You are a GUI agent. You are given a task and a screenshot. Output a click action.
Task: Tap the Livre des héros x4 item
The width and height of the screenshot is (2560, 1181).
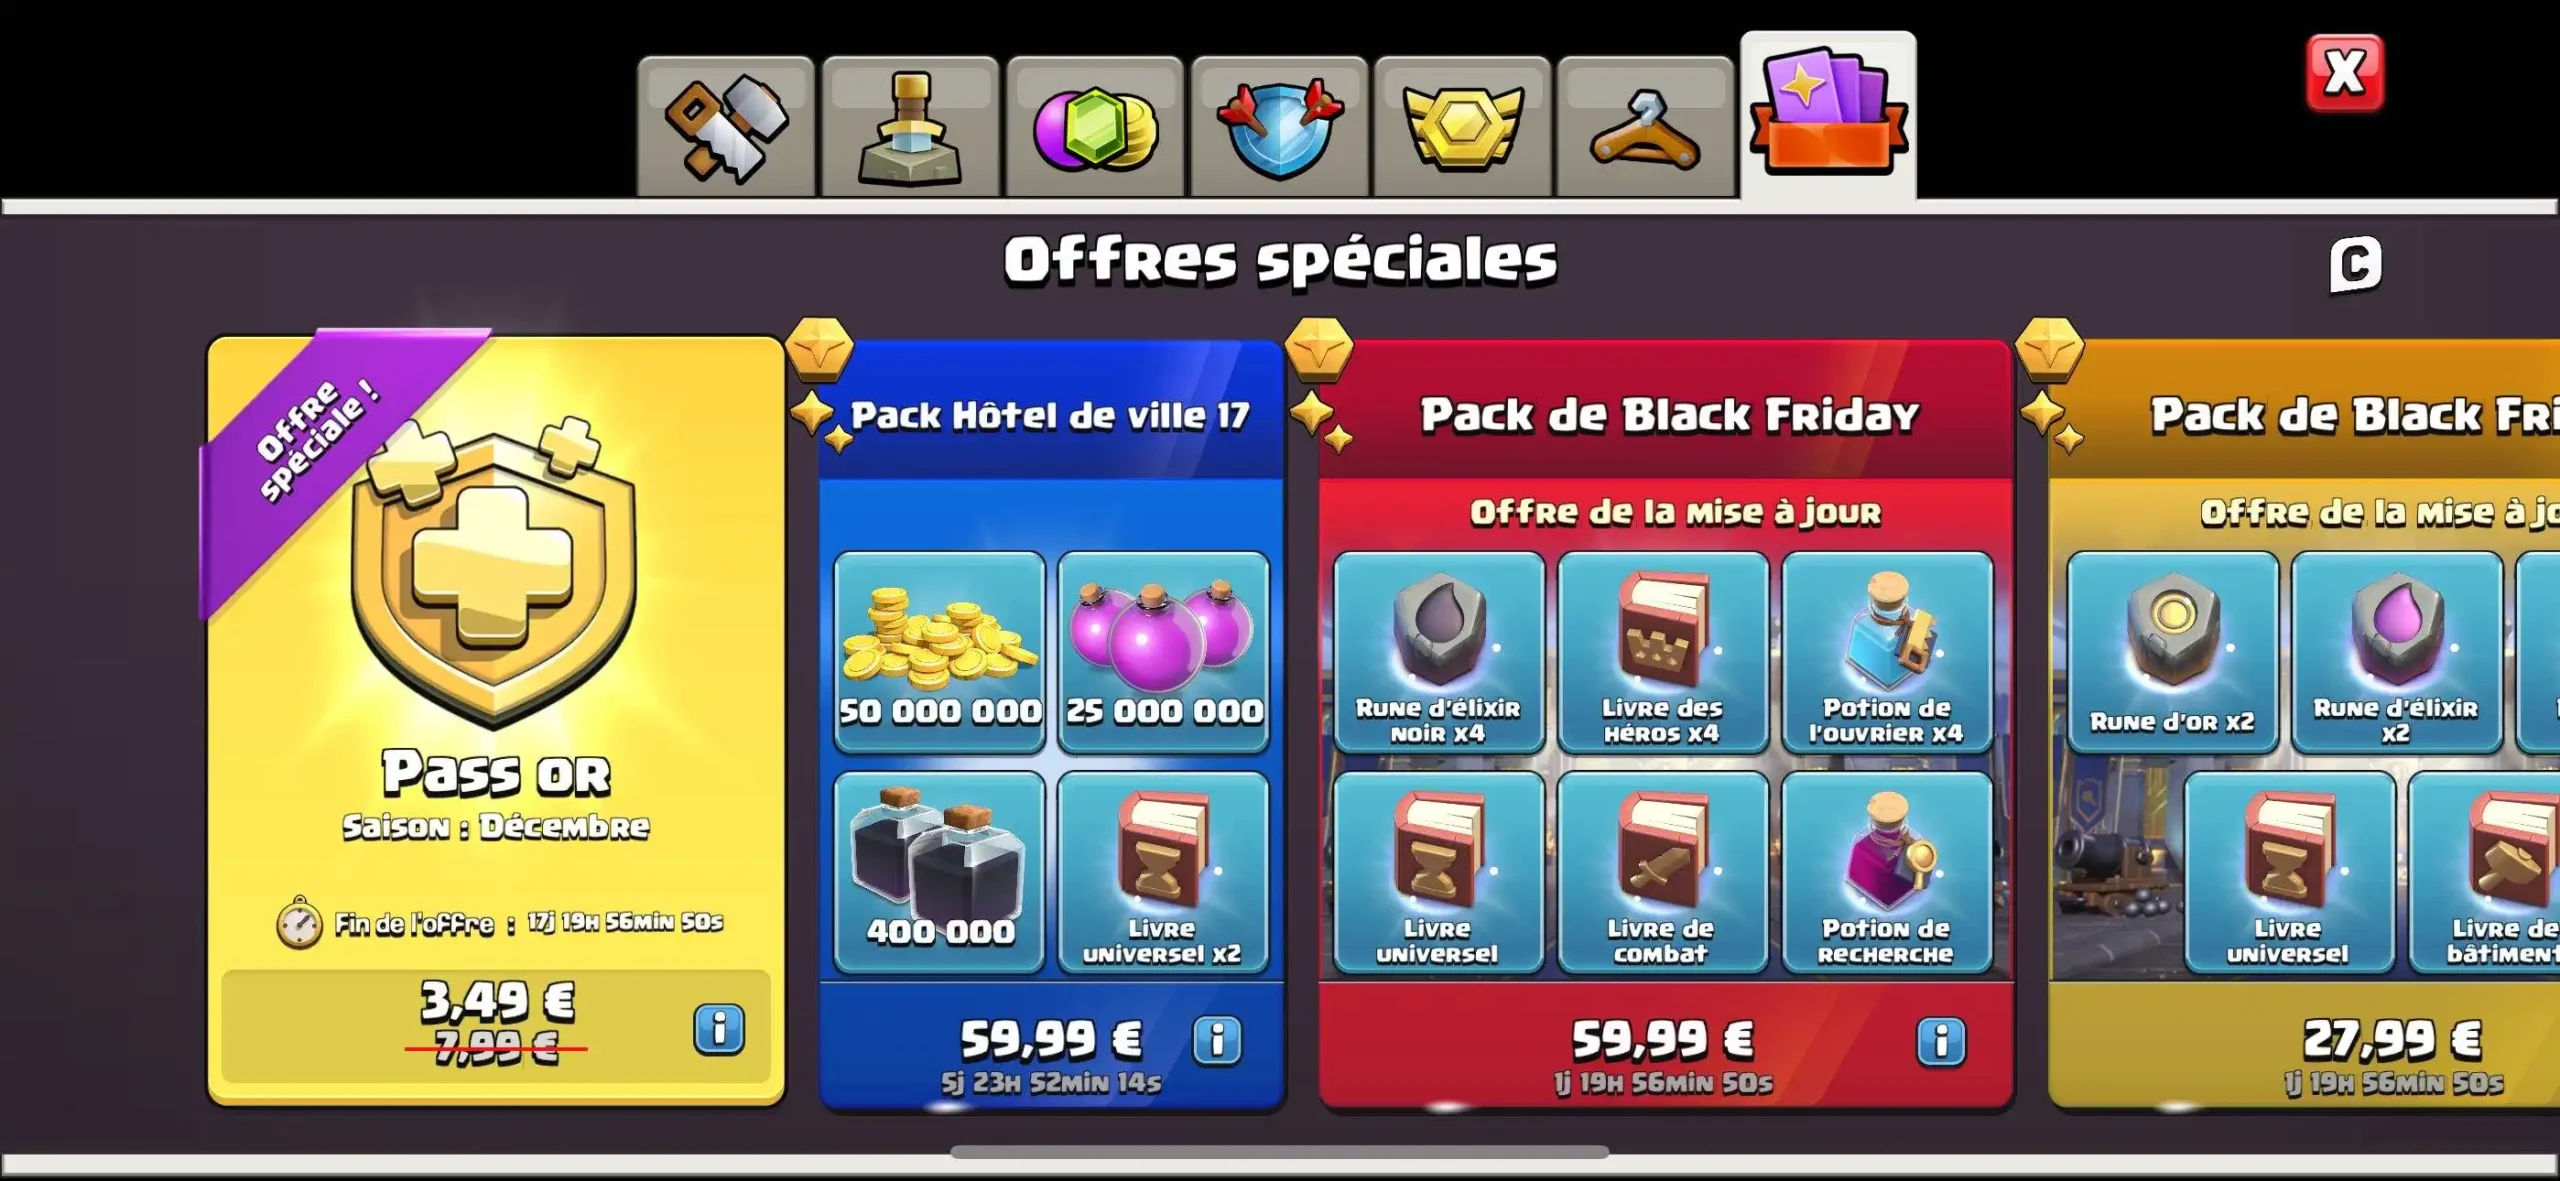1663,651
